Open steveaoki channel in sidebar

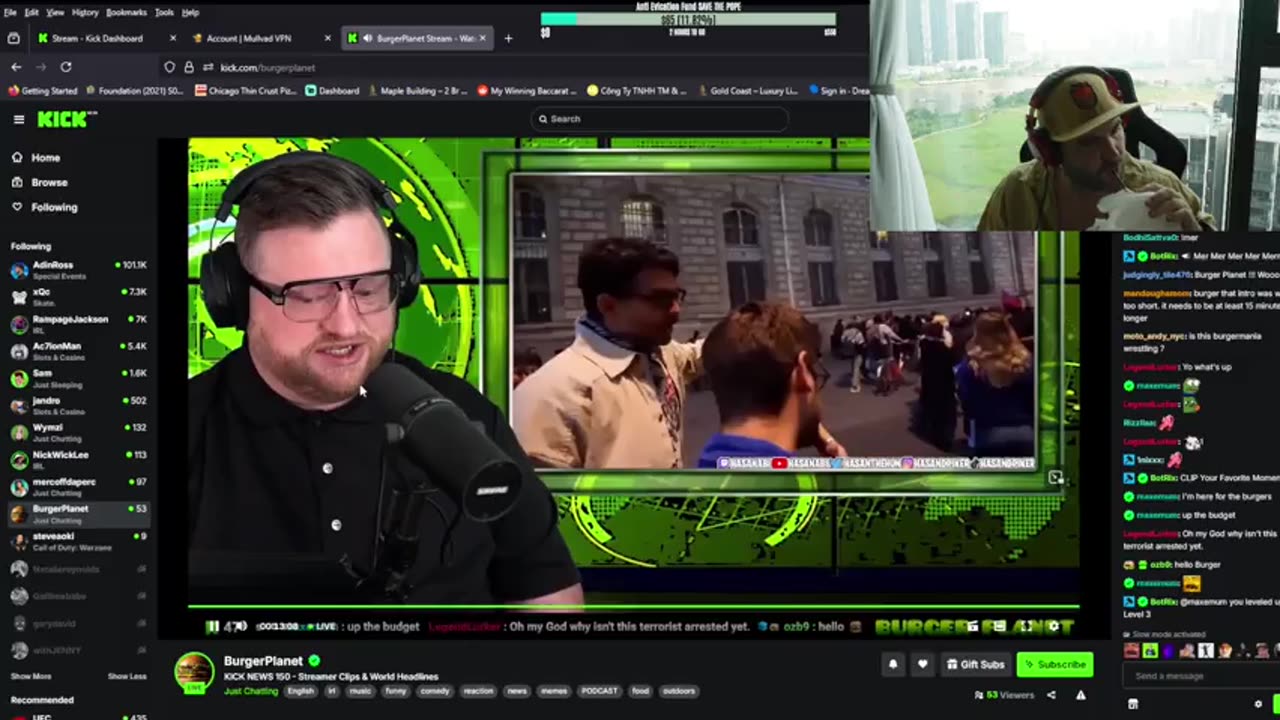click(78, 540)
